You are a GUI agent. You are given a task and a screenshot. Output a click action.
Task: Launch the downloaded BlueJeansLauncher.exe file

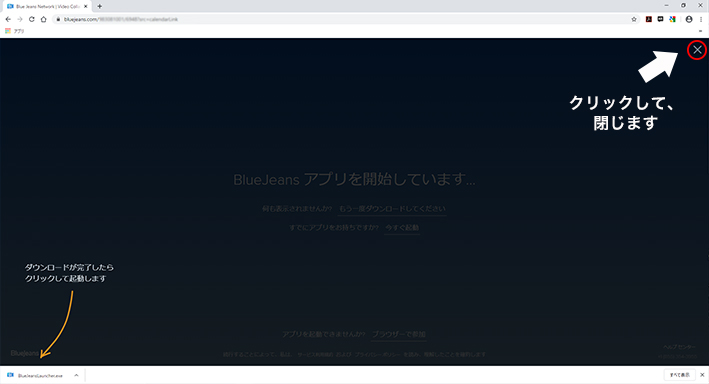[x=35, y=375]
